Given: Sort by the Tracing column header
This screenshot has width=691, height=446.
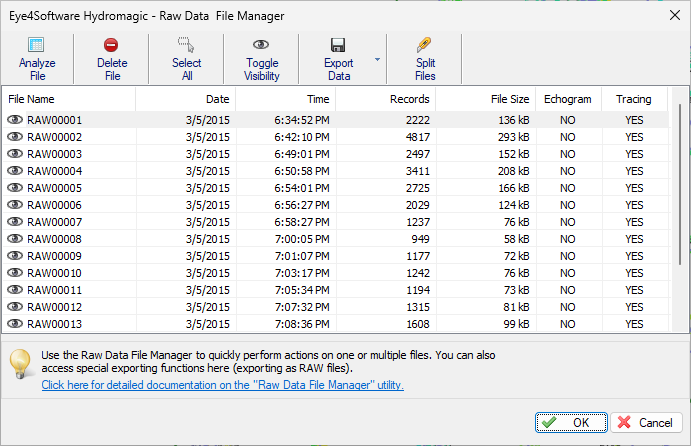Looking at the screenshot, I should click(635, 99).
